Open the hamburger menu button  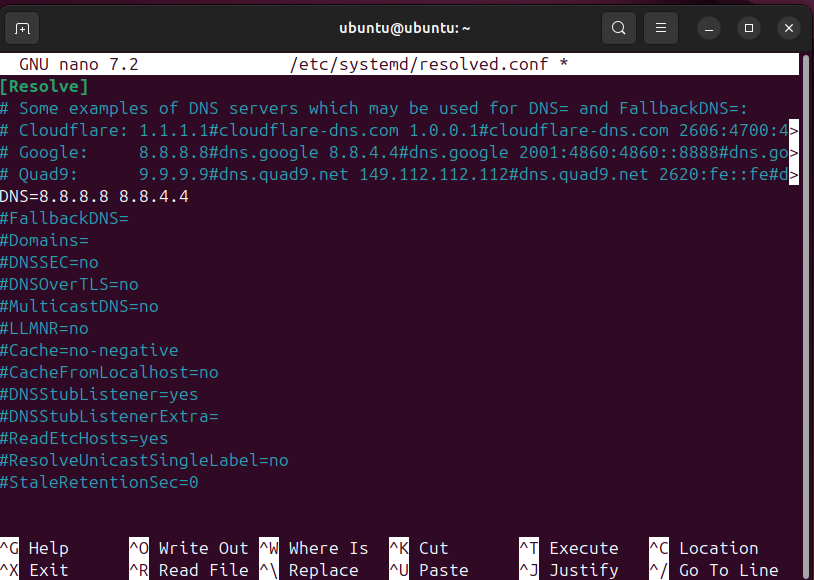(660, 27)
